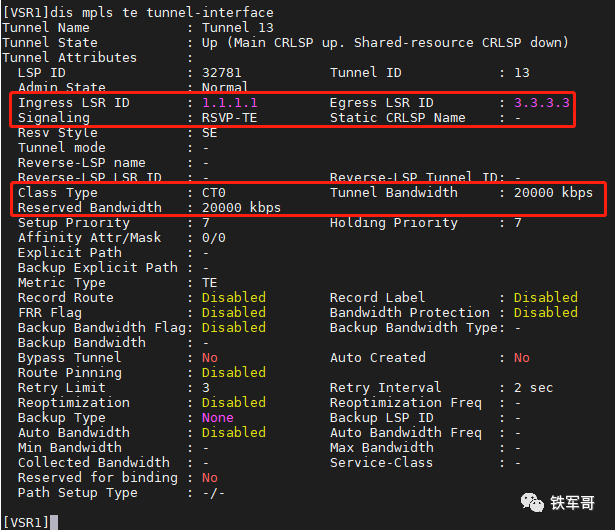Click the Bypass Tunnel No value
This screenshot has height=530, width=615.
(210, 358)
